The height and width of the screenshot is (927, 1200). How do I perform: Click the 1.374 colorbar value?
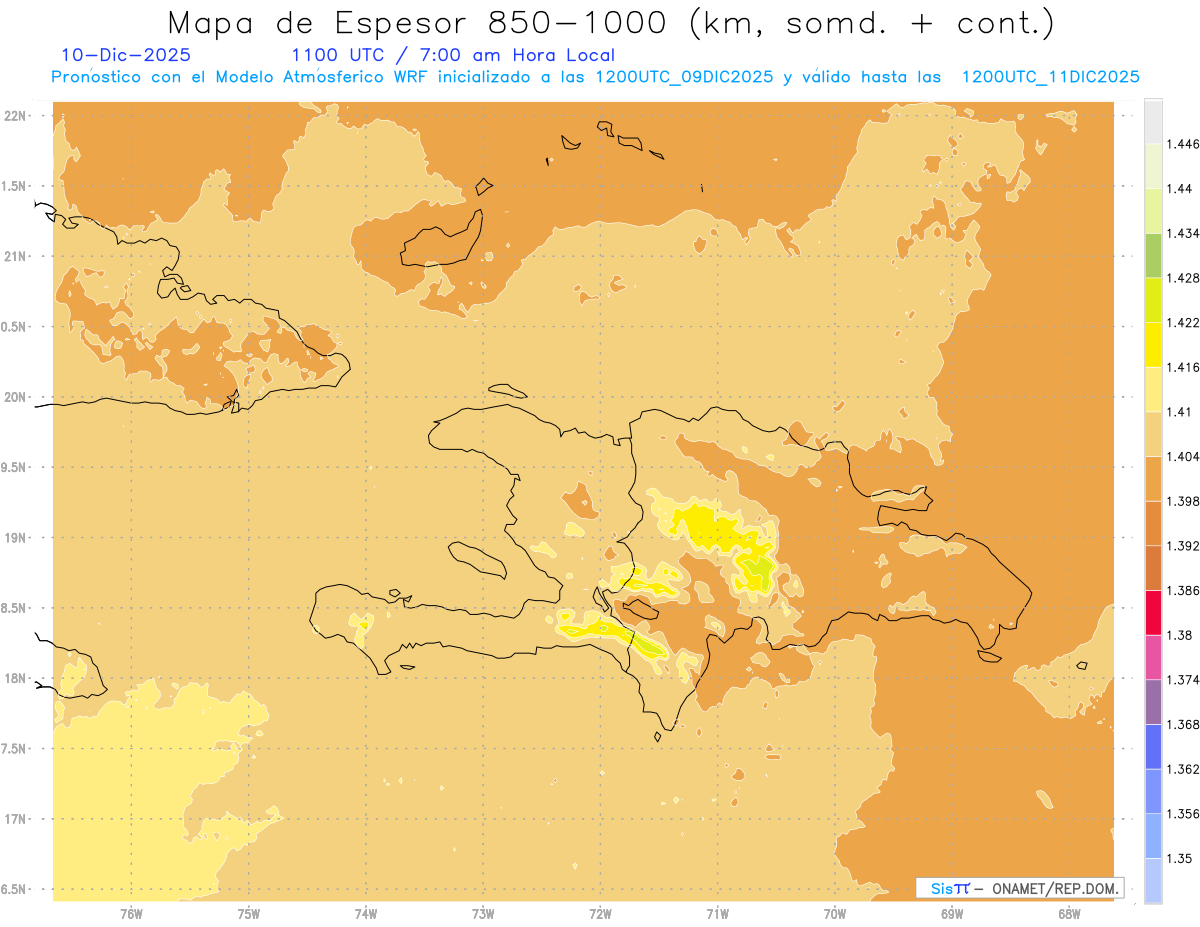[1182, 680]
